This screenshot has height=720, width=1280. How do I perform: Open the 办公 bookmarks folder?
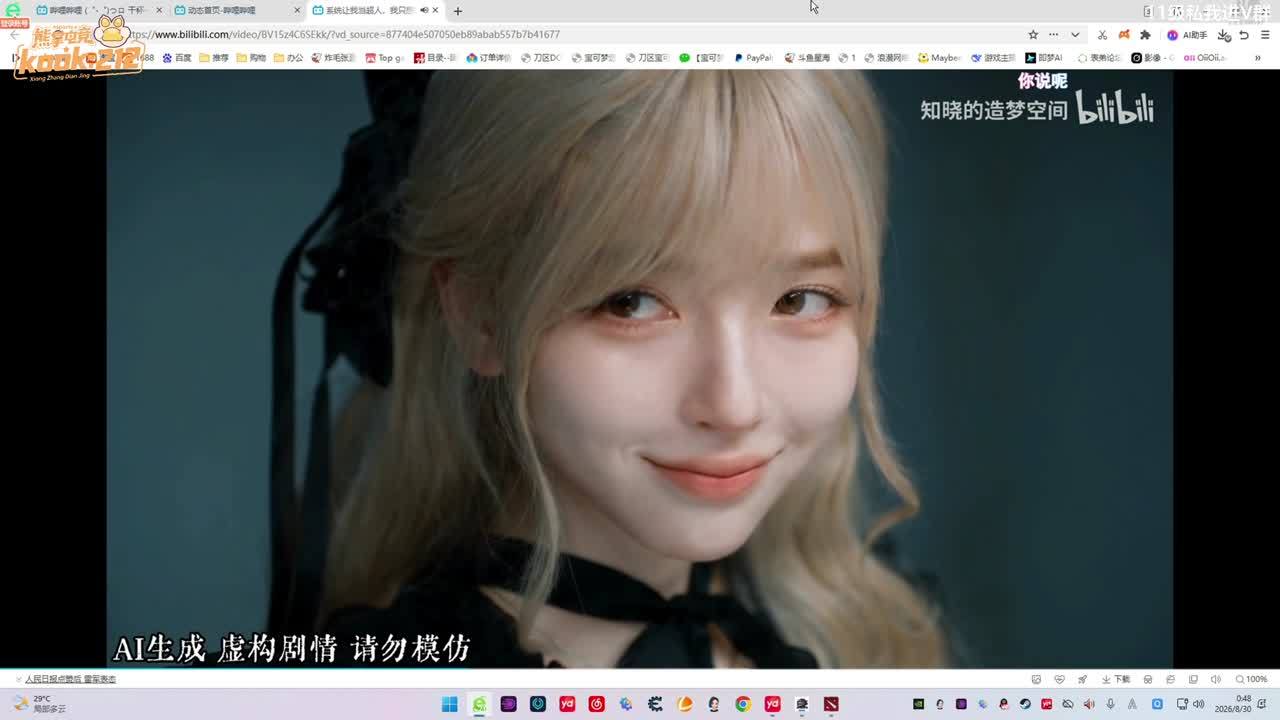click(288, 58)
